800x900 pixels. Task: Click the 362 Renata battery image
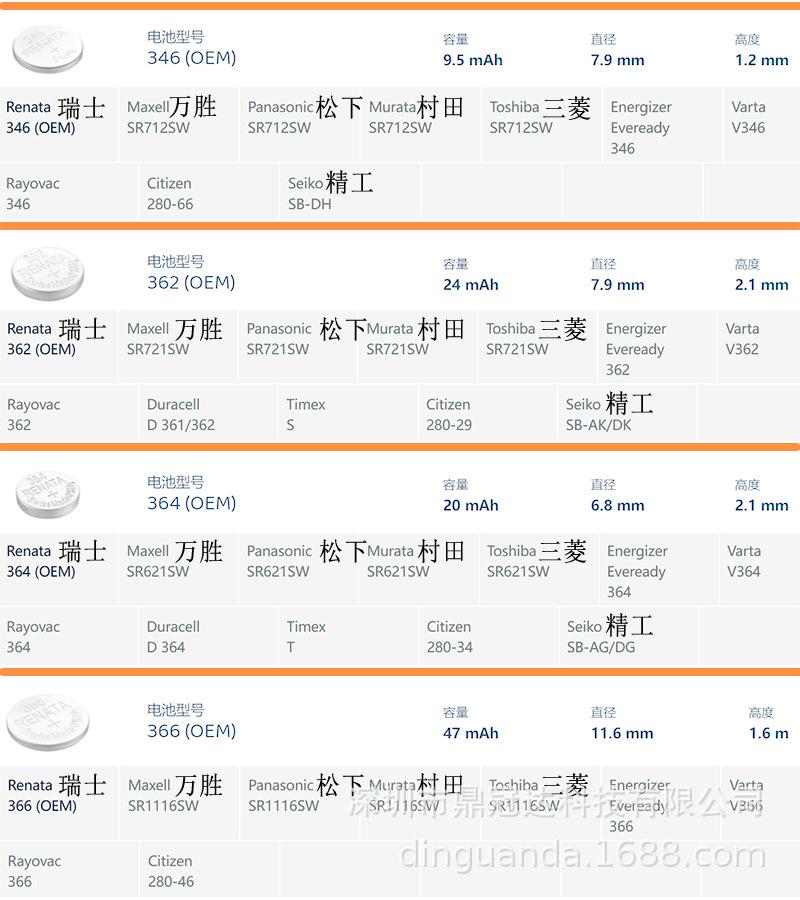point(48,274)
